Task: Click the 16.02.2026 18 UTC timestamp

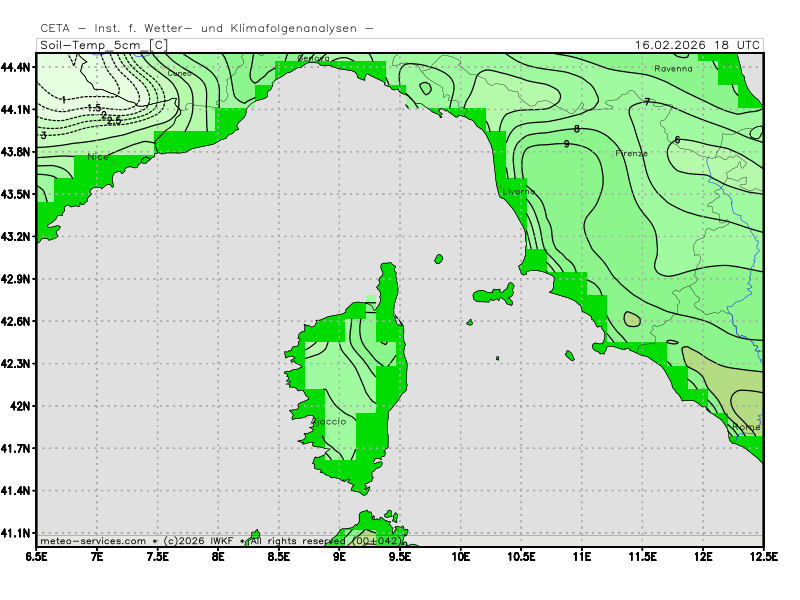Action: pos(697,45)
